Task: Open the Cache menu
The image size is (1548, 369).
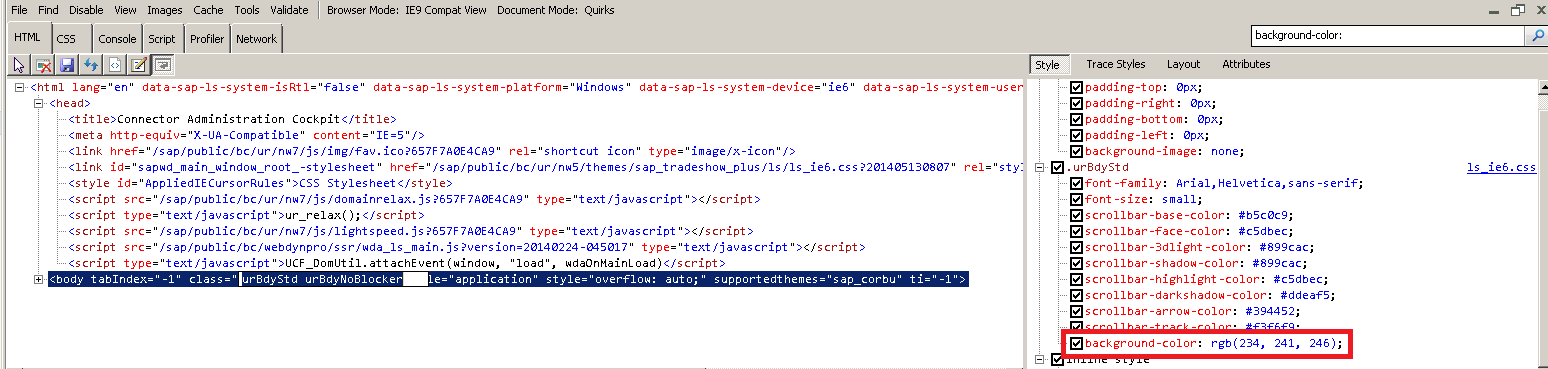Action: (209, 10)
